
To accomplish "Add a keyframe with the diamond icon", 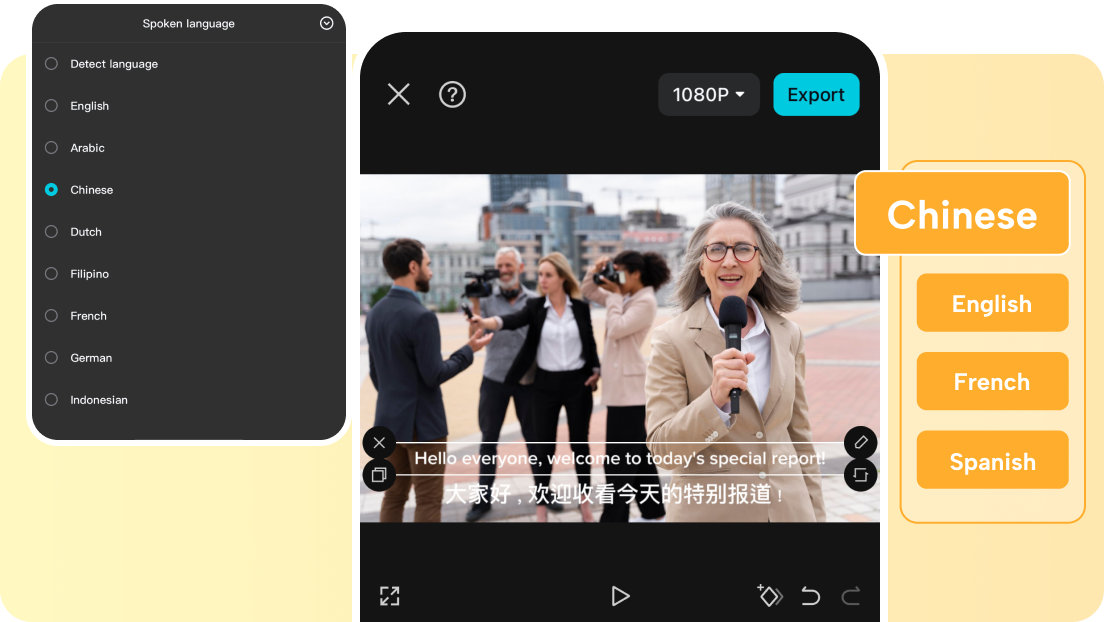I will (770, 596).
